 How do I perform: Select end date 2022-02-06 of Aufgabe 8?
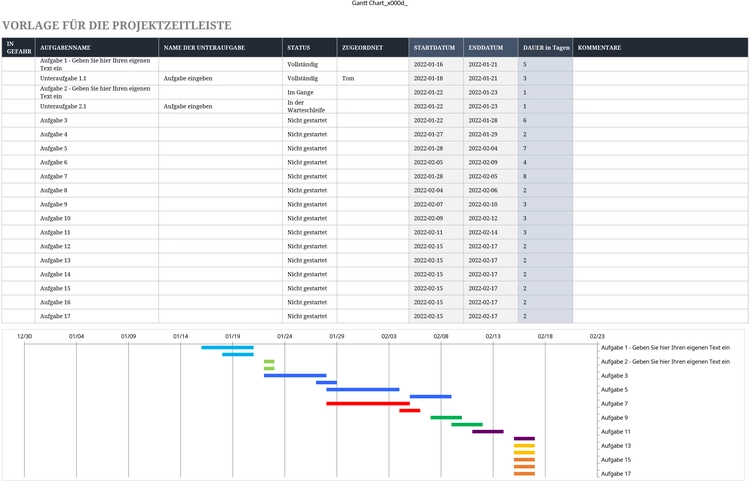point(490,190)
